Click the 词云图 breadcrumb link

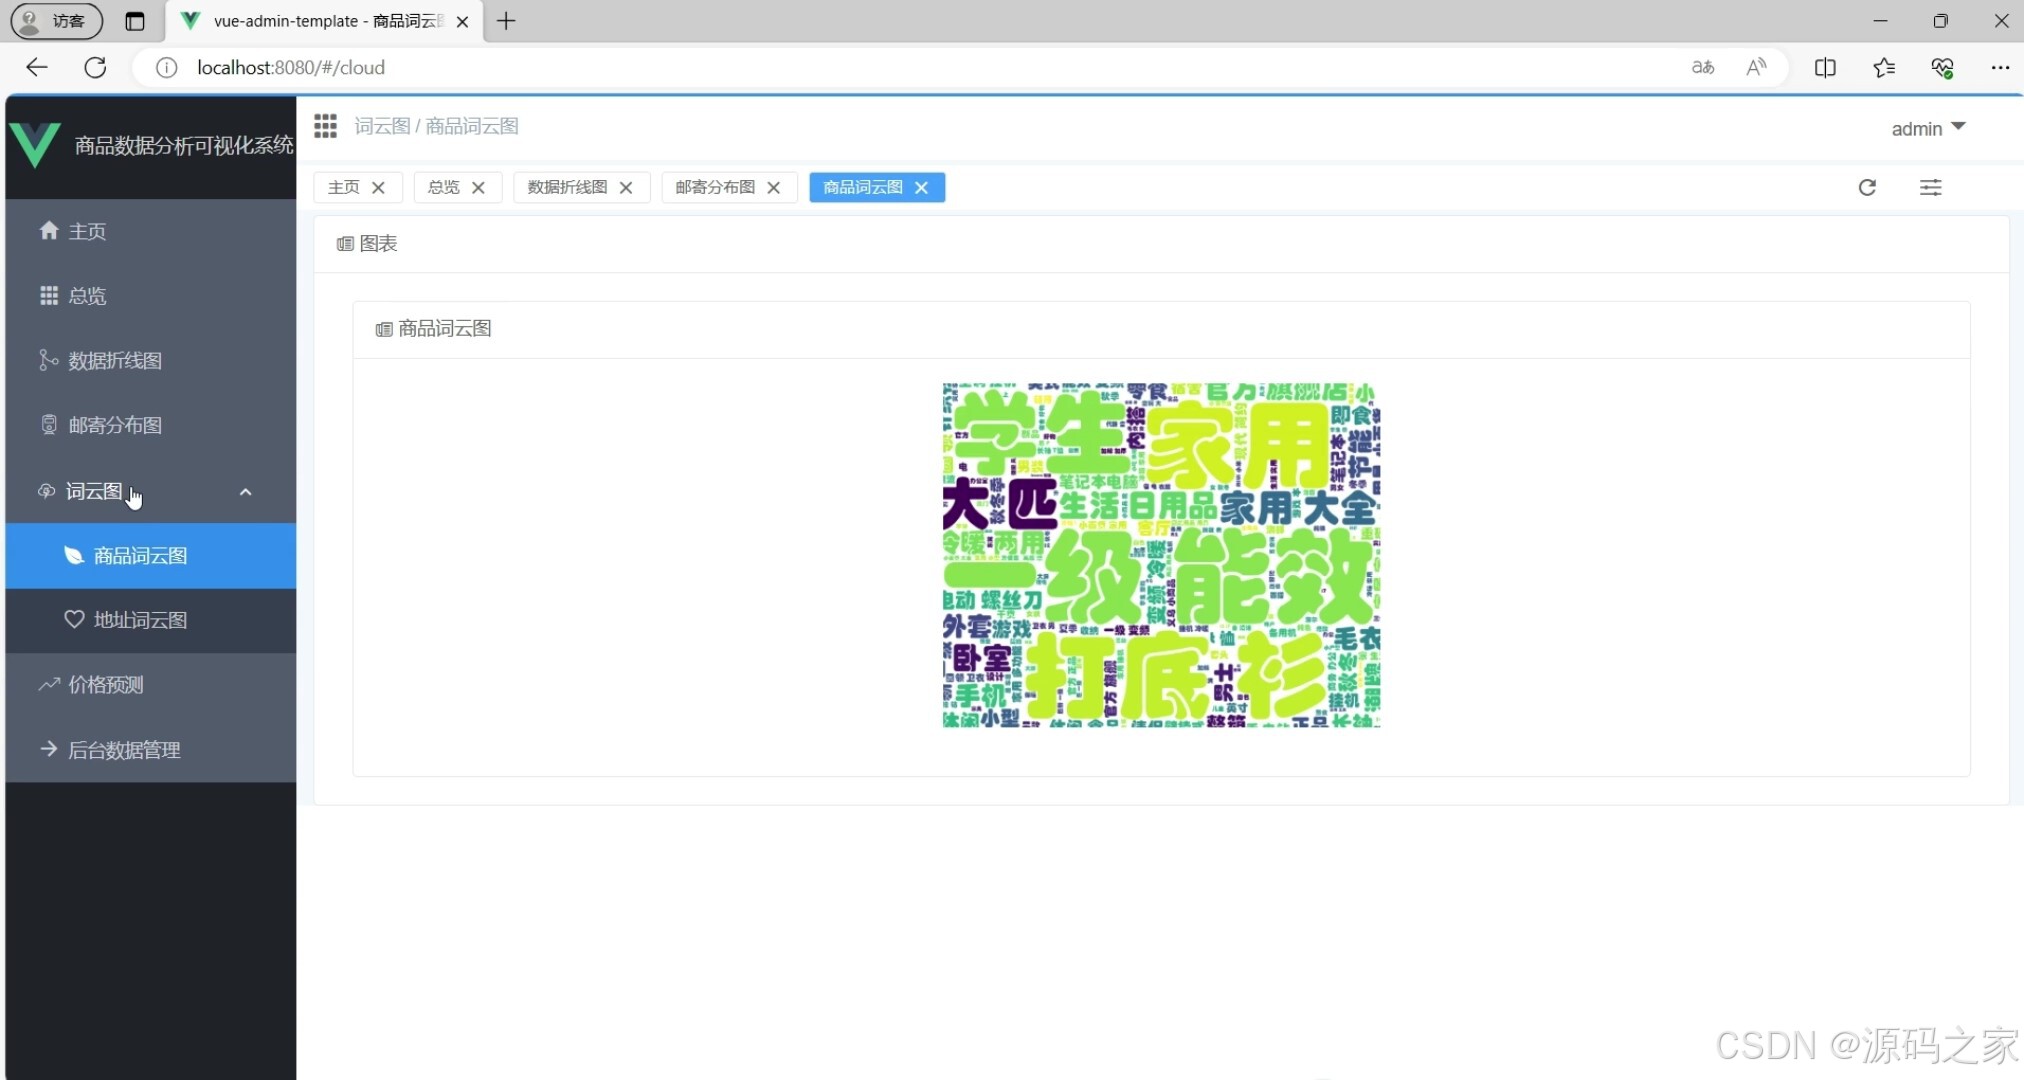click(x=381, y=125)
